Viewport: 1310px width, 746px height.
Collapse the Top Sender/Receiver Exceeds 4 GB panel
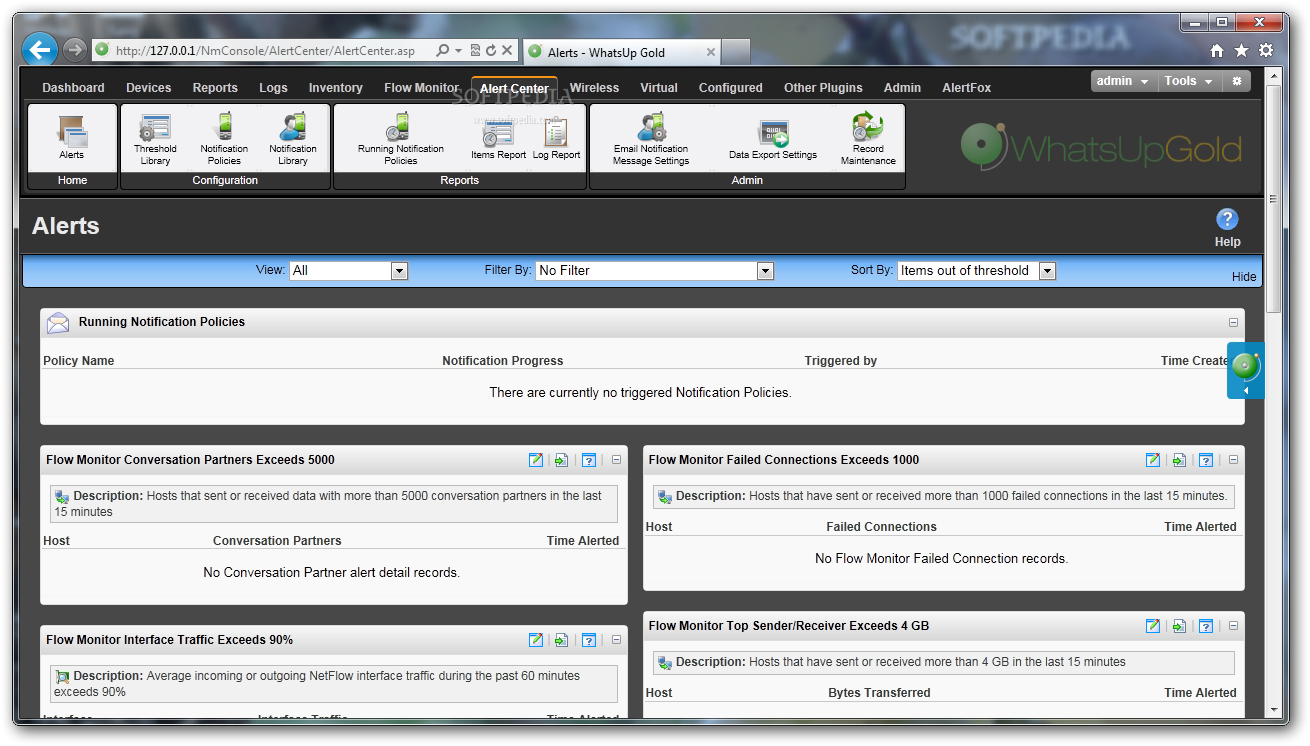1233,626
